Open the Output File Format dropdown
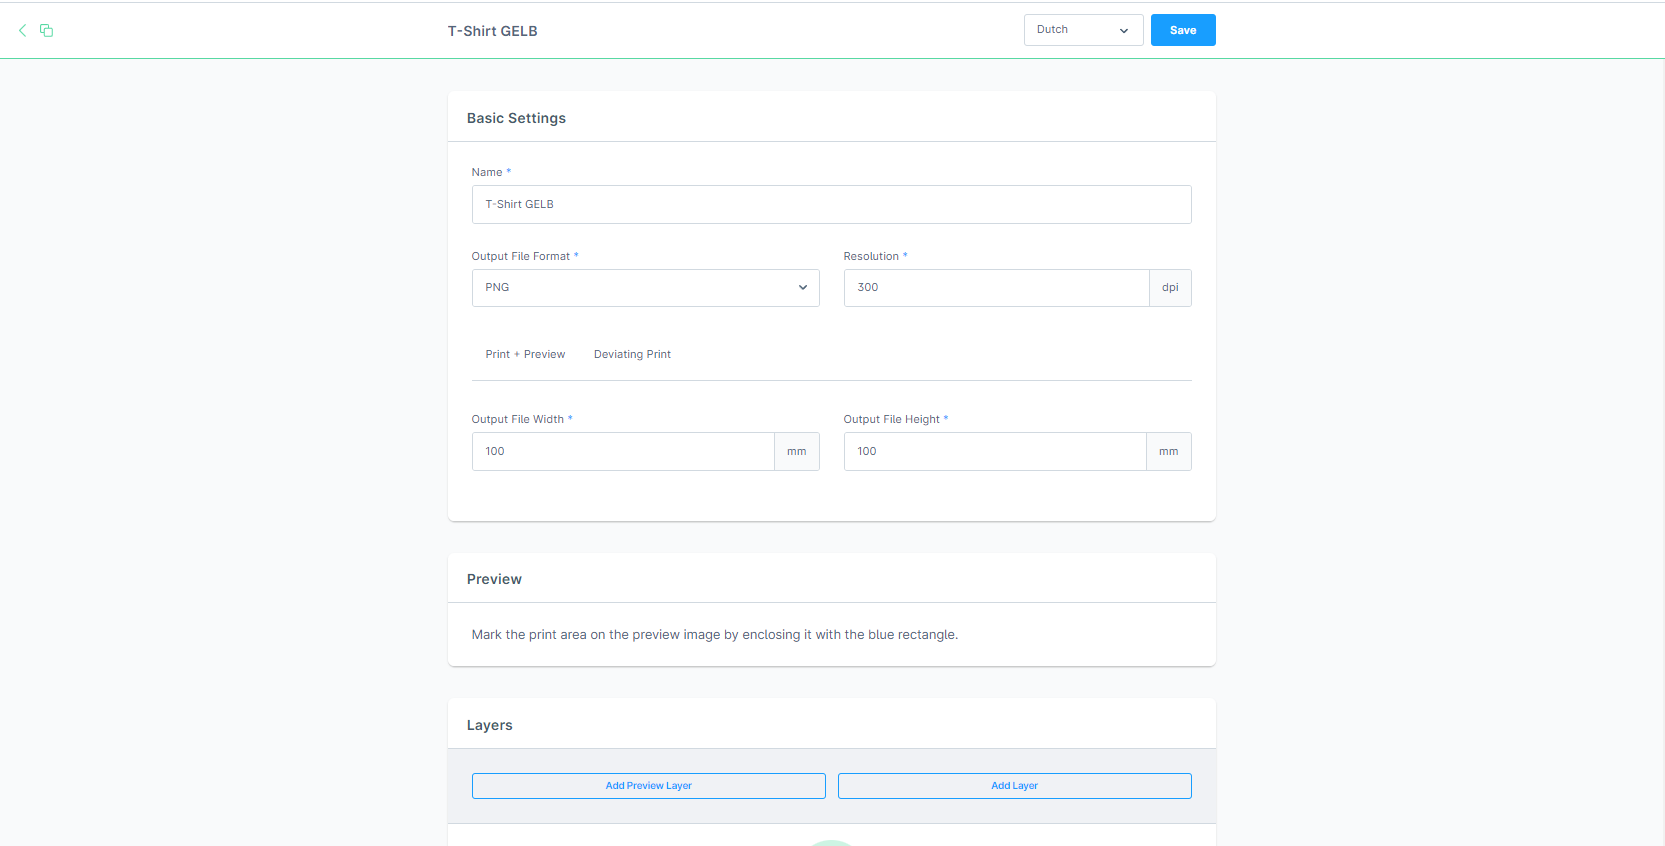Viewport: 1665px width, 846px height. click(645, 288)
